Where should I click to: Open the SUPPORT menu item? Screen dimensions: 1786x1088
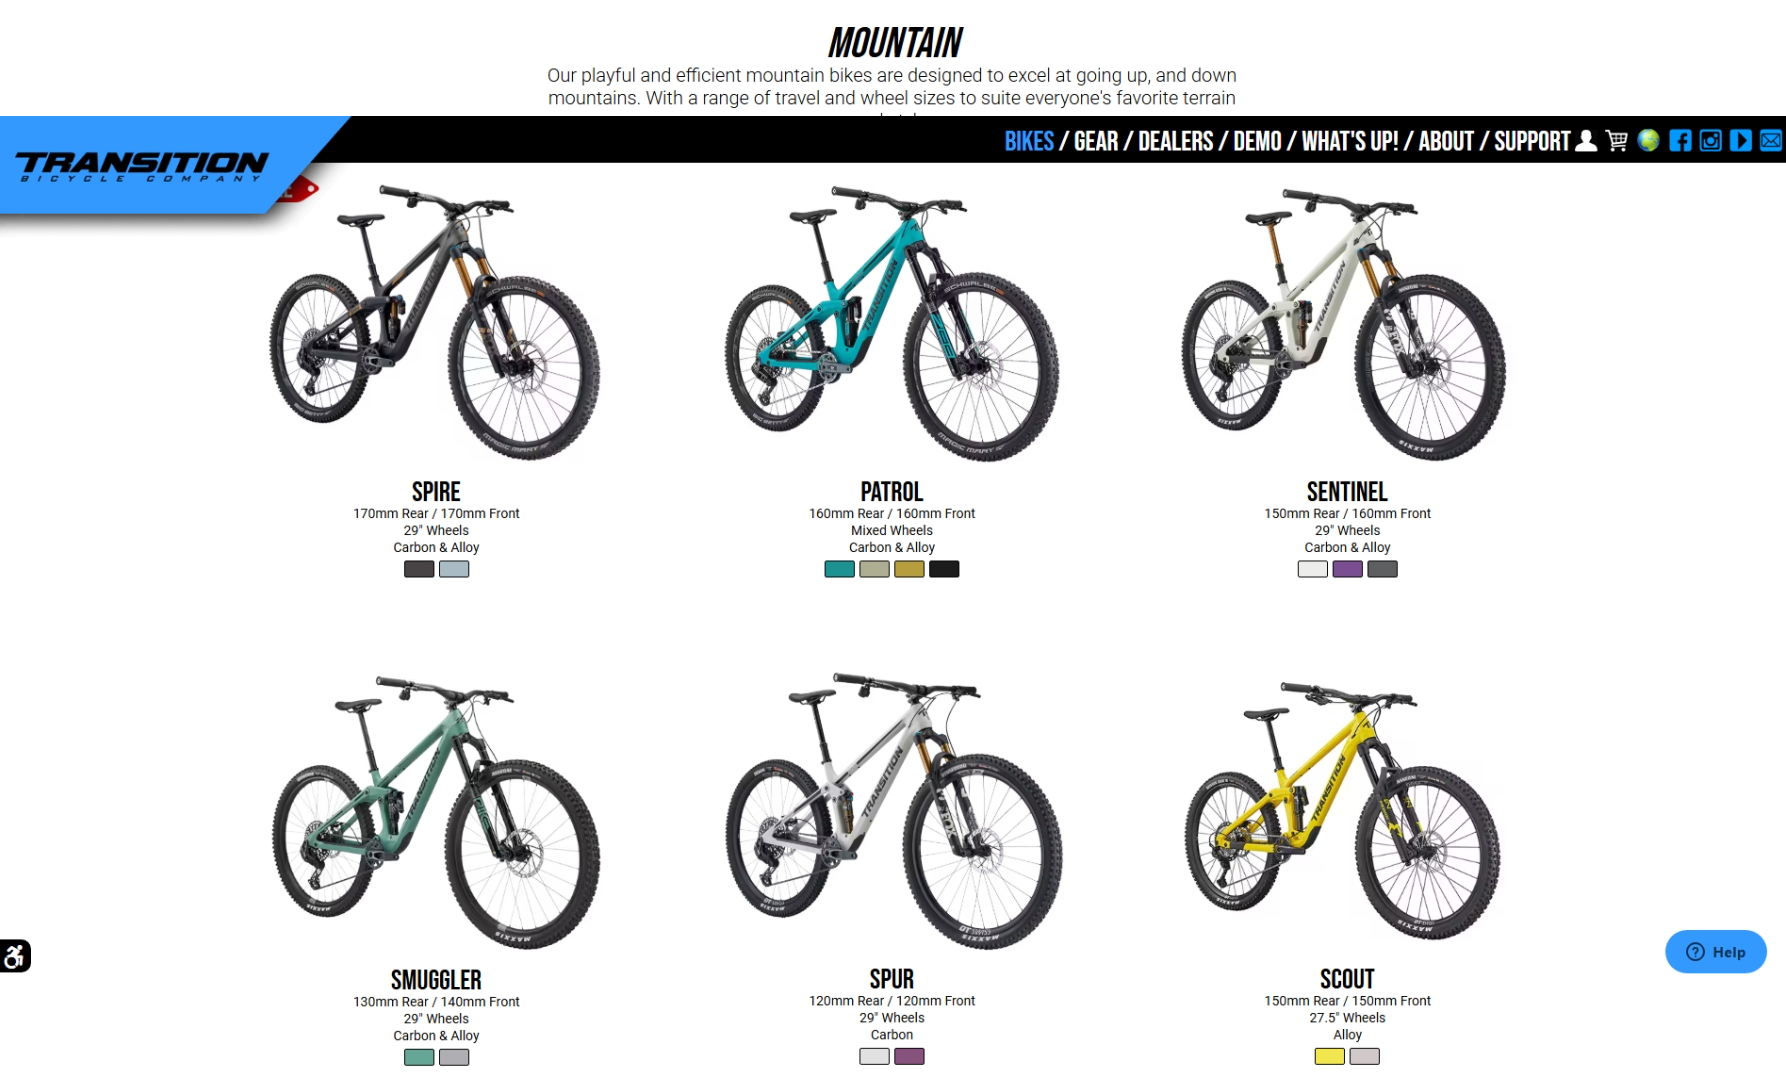tap(1532, 141)
